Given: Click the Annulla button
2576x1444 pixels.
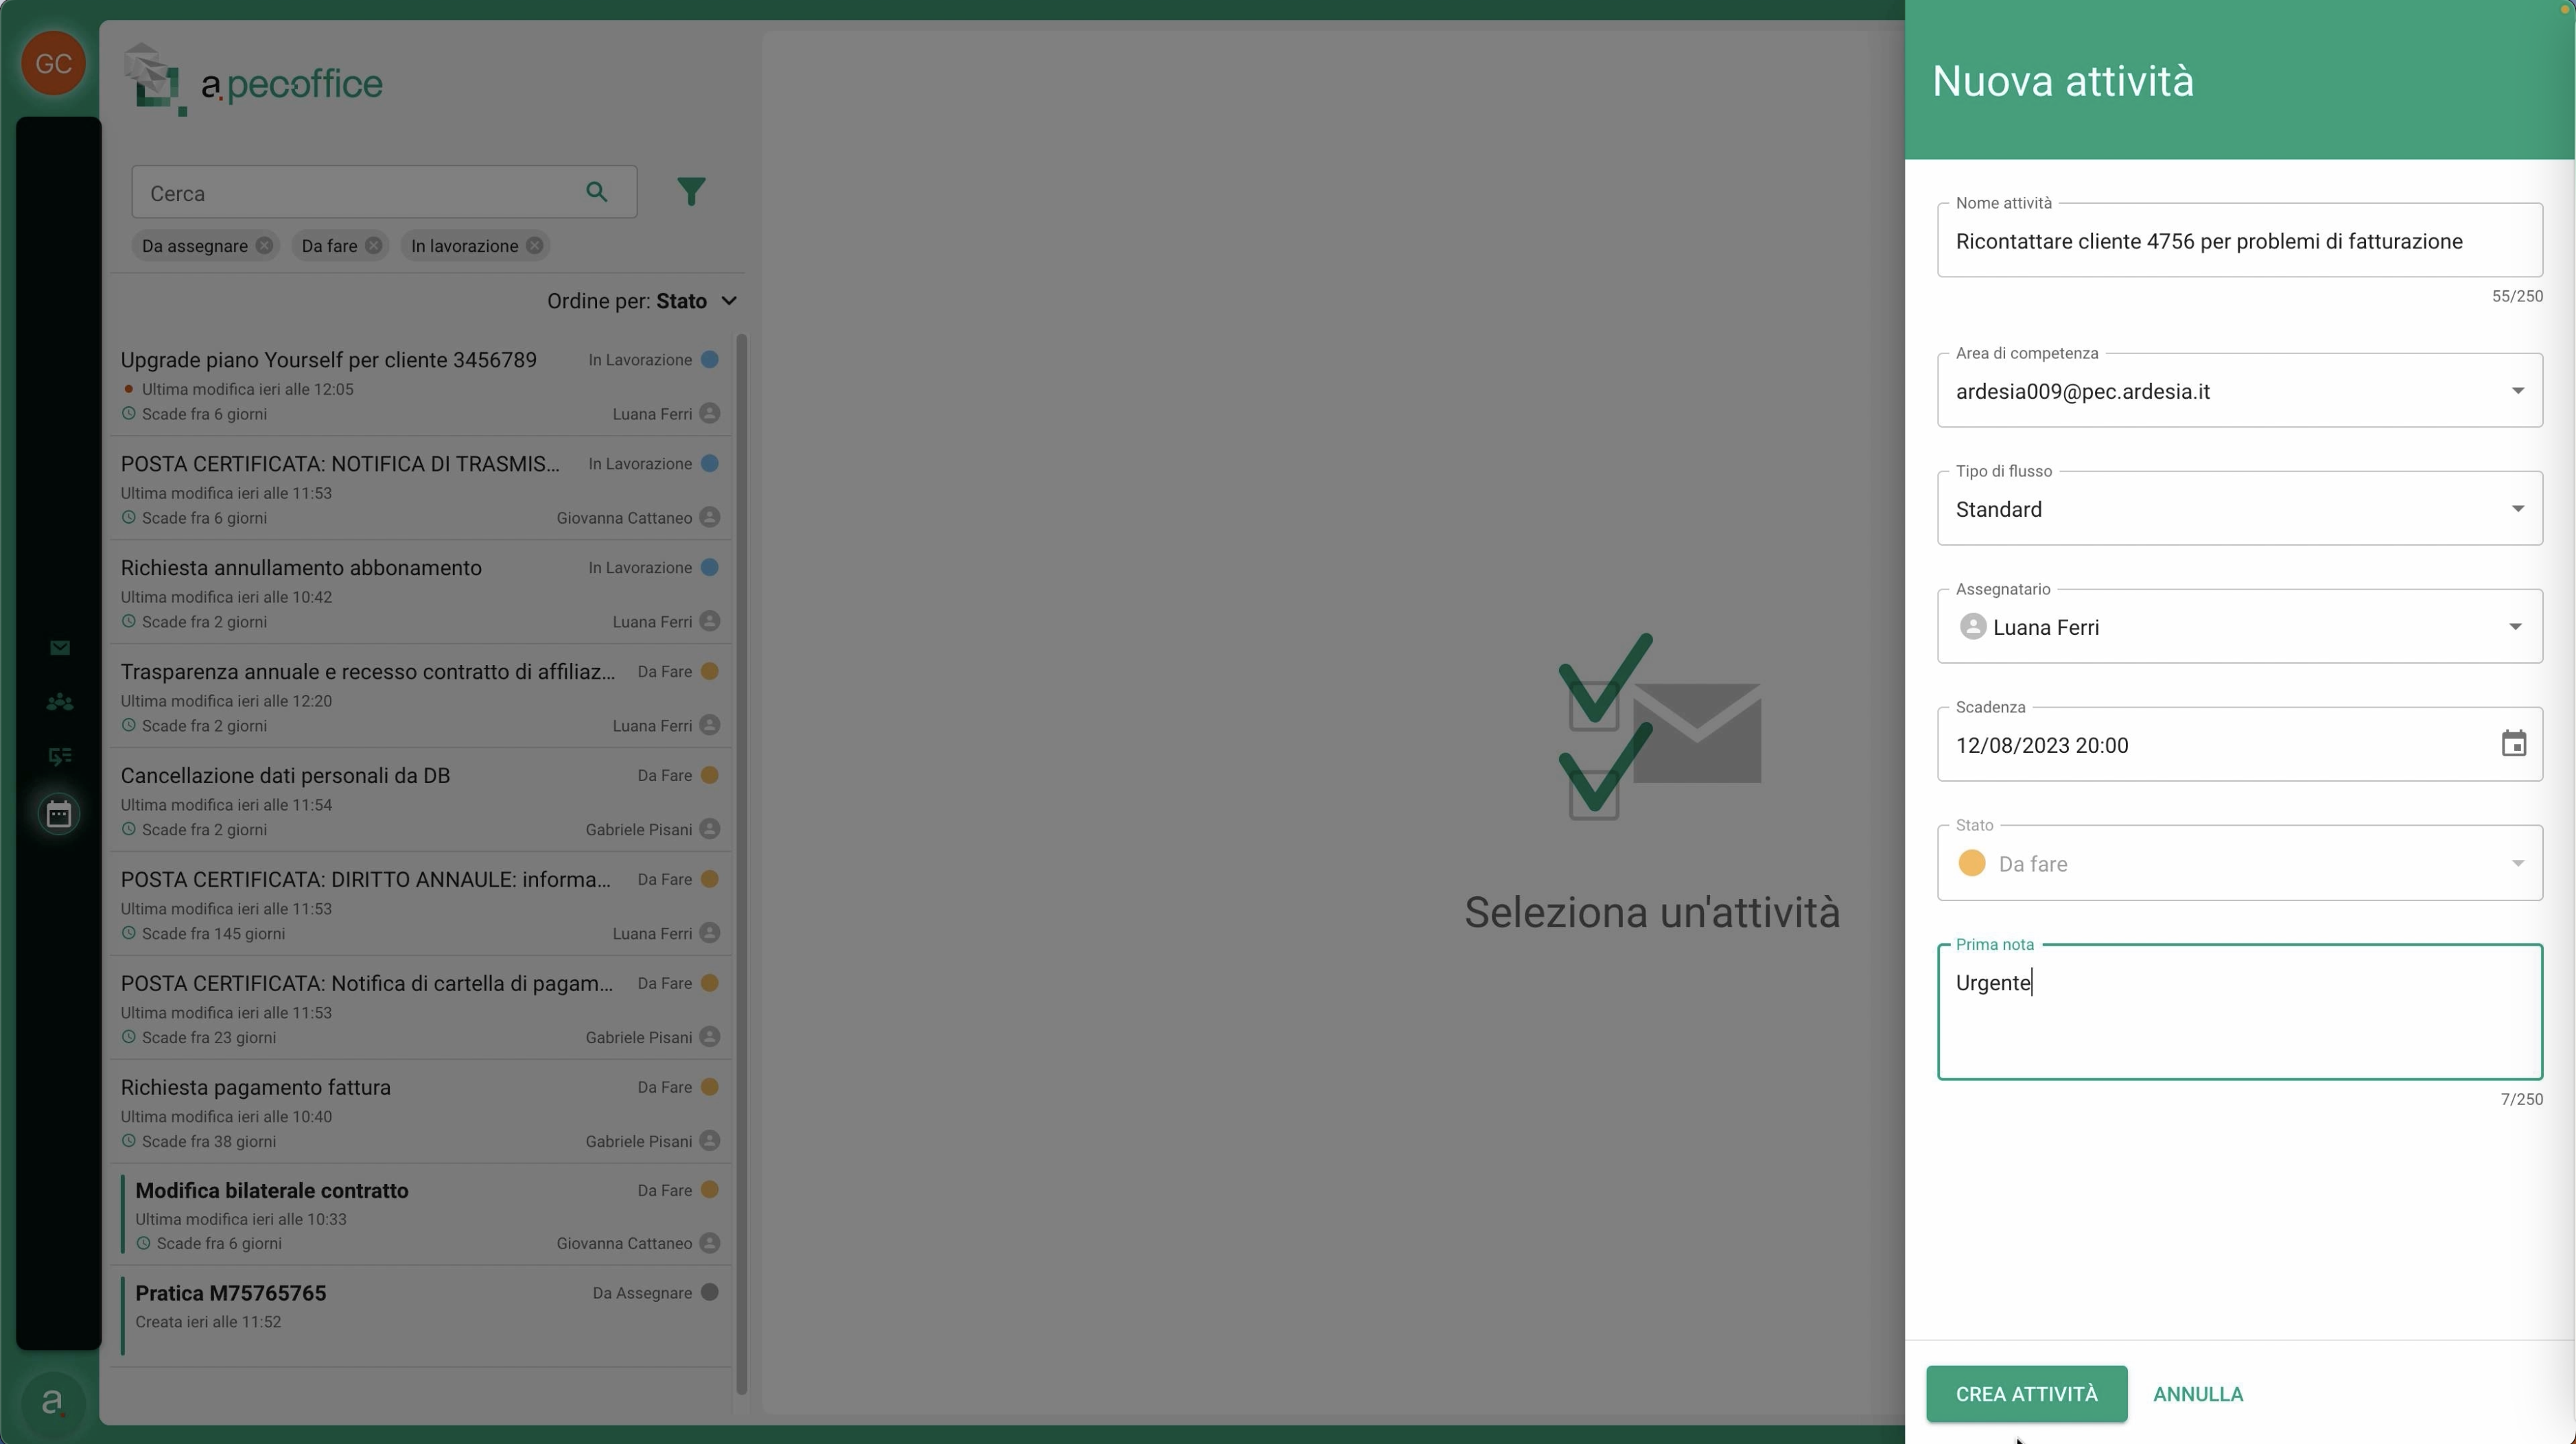Looking at the screenshot, I should coord(2197,1393).
